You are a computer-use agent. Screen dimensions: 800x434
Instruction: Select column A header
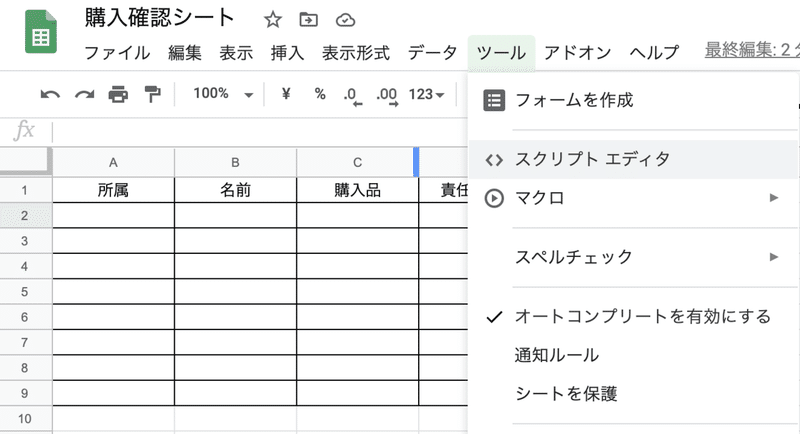pos(113,162)
